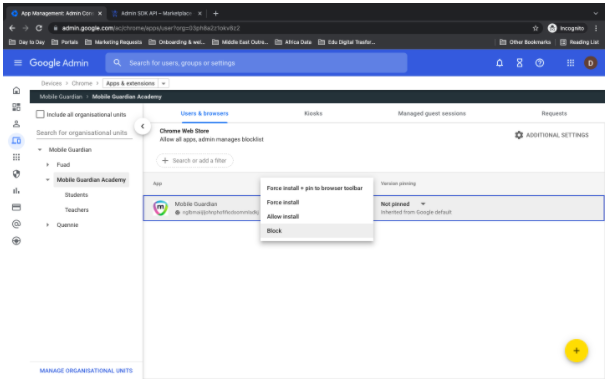Choose Block from the install policy menu
Viewport: 606px width, 381px height.
click(317, 231)
